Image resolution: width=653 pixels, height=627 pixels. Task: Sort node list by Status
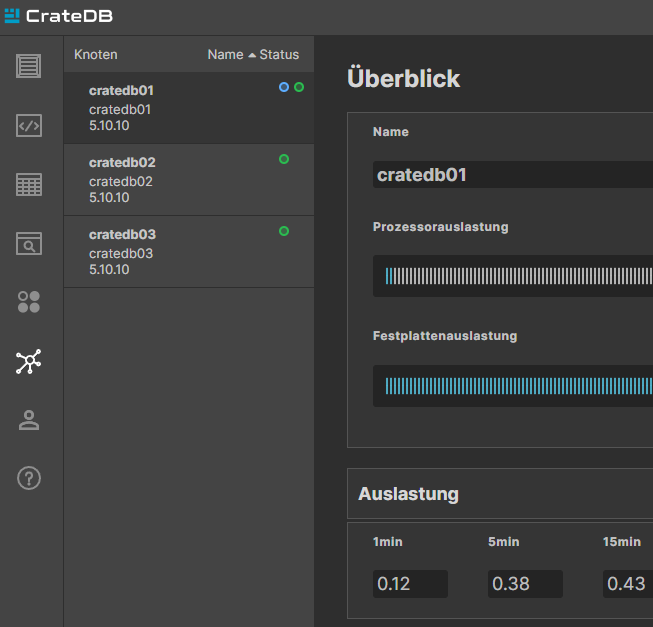pyautogui.click(x=279, y=55)
